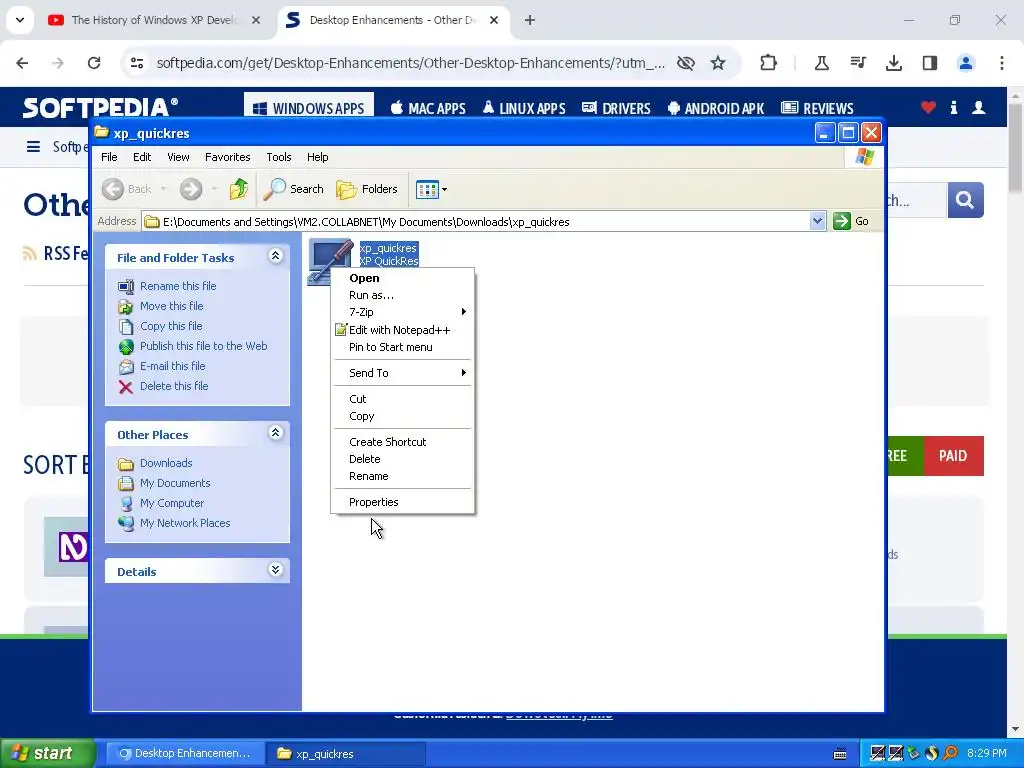This screenshot has width=1024, height=768.
Task: Open the Explorer File menu
Action: (109, 157)
